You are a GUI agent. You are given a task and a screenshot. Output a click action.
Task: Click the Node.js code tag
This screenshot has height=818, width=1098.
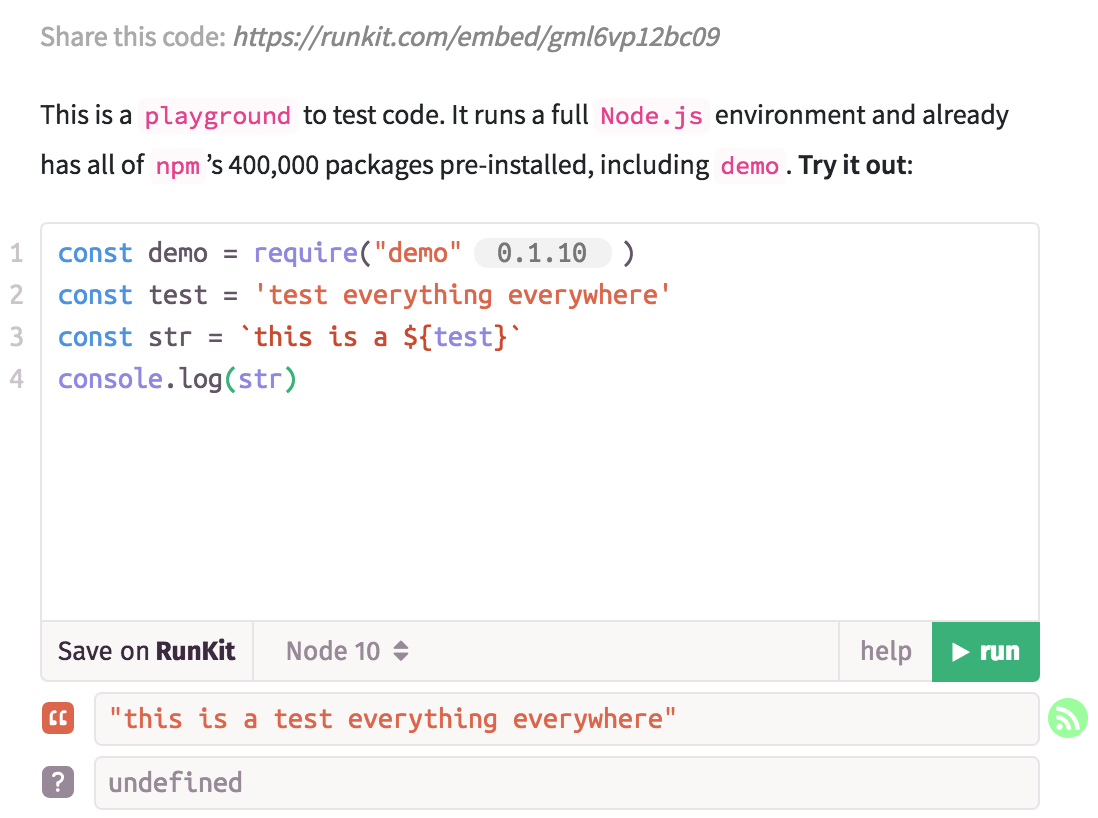pos(651,116)
